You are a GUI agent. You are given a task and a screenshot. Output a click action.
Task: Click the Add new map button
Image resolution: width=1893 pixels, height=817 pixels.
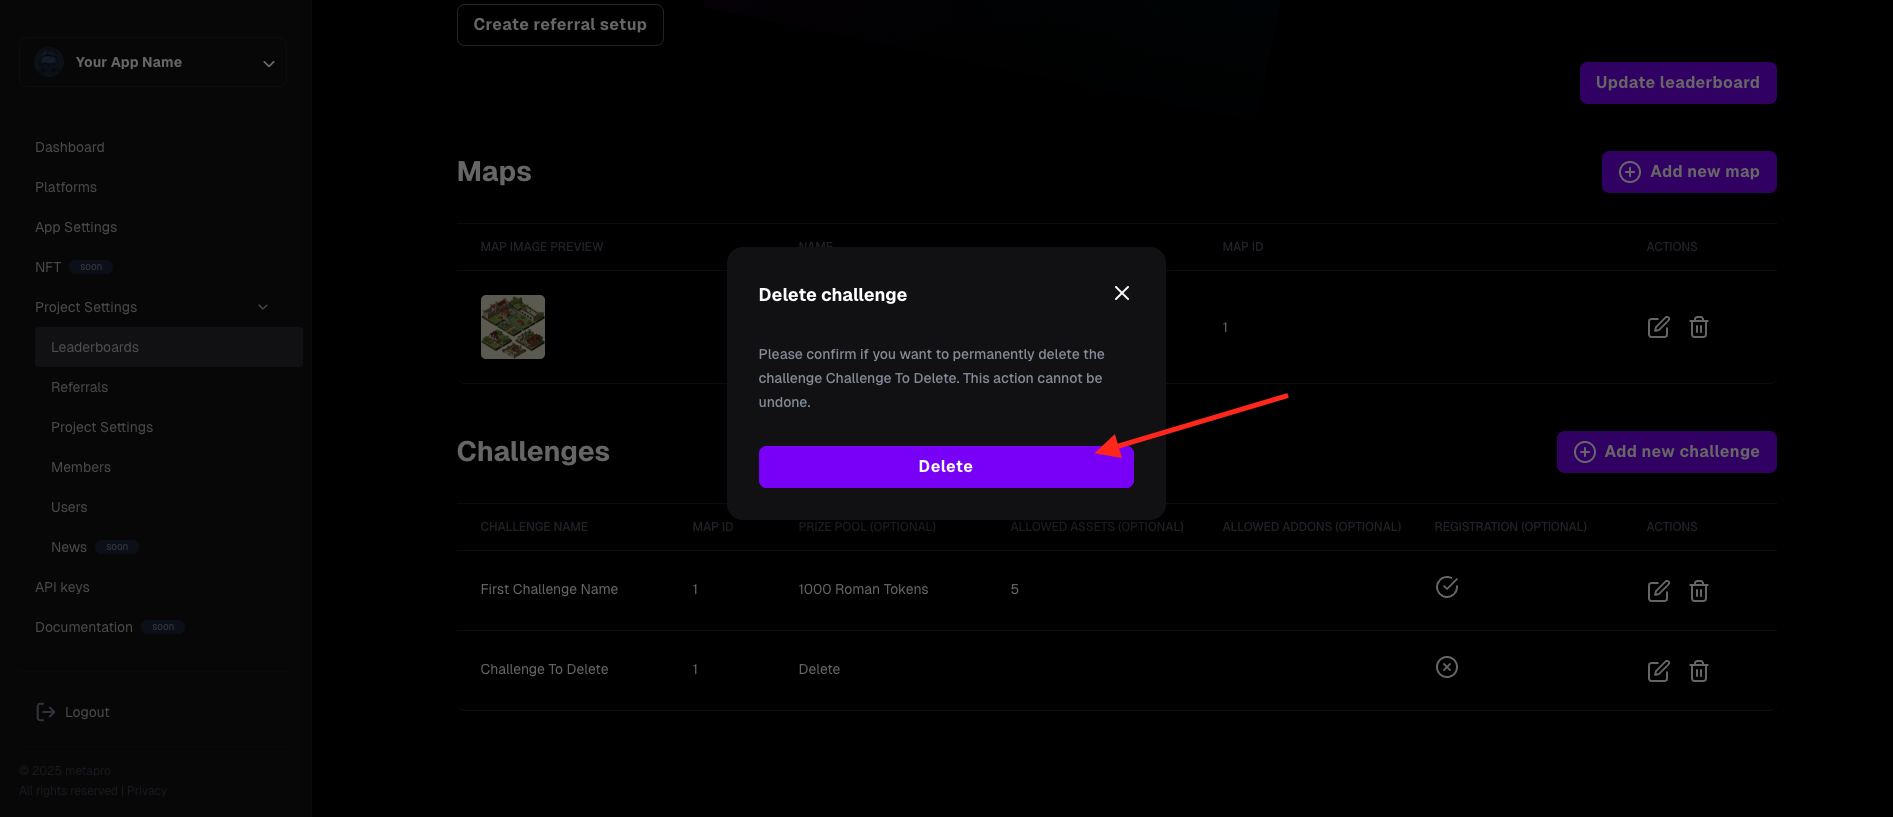click(1689, 172)
